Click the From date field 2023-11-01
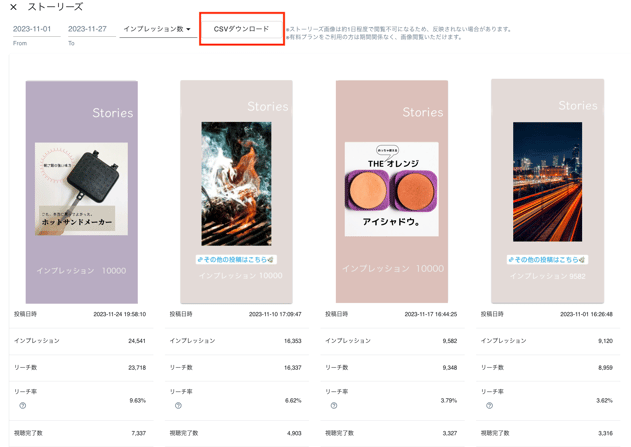The width and height of the screenshot is (631, 447). 33,30
